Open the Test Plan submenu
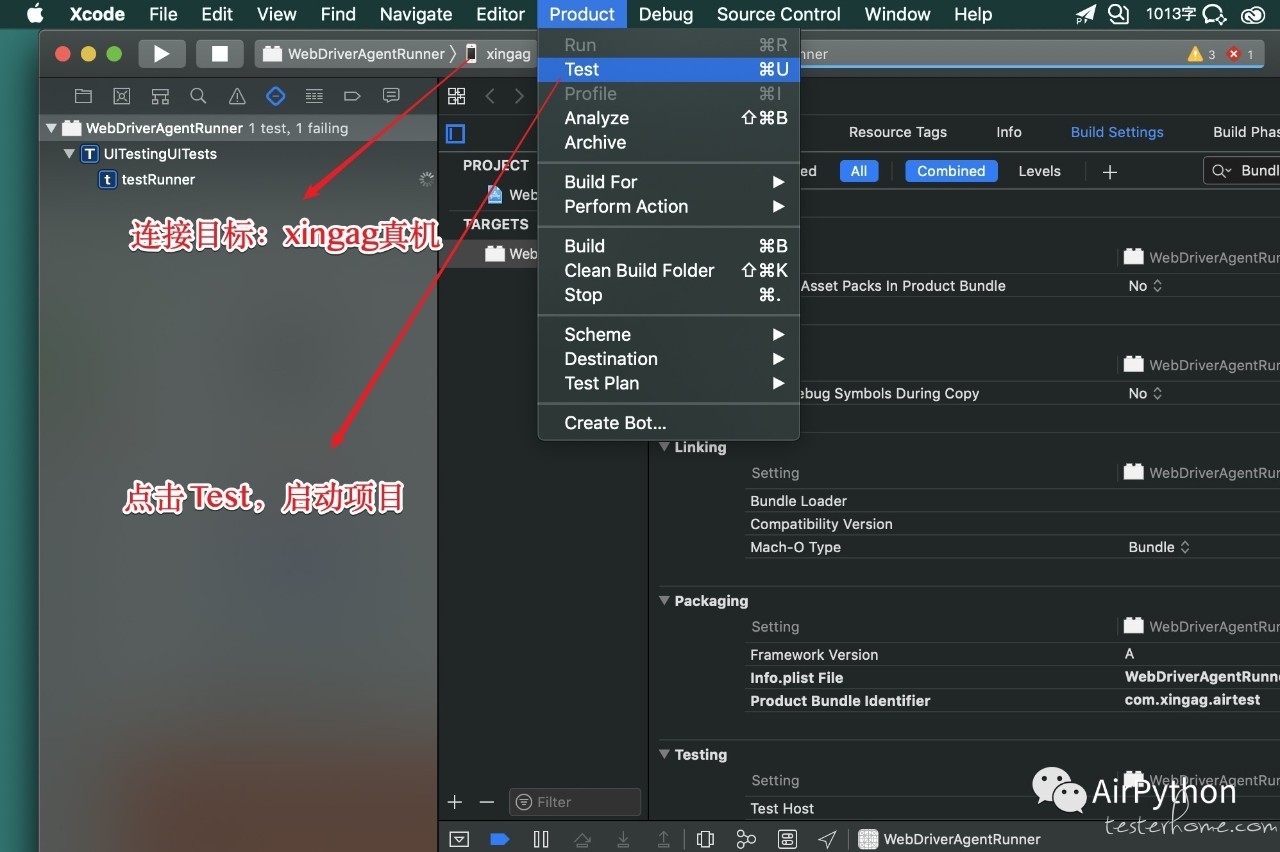 [668, 383]
